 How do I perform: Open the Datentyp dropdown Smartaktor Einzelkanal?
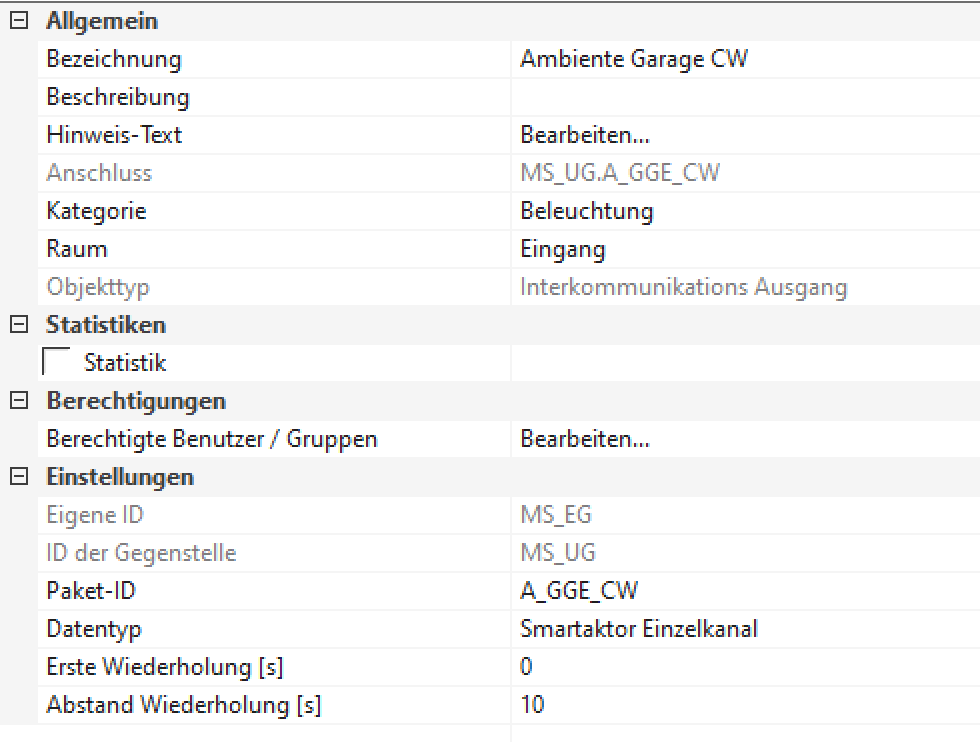tap(740, 629)
